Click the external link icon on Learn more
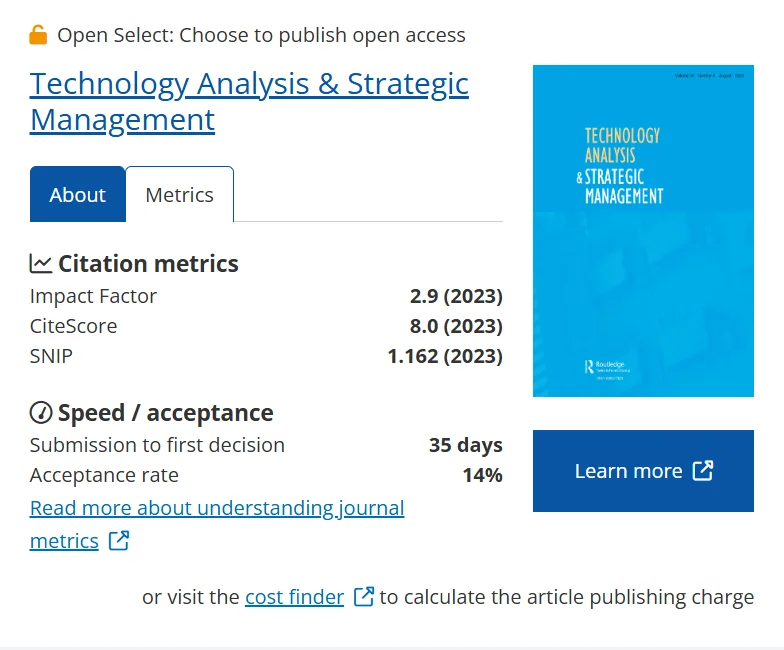 coord(702,470)
